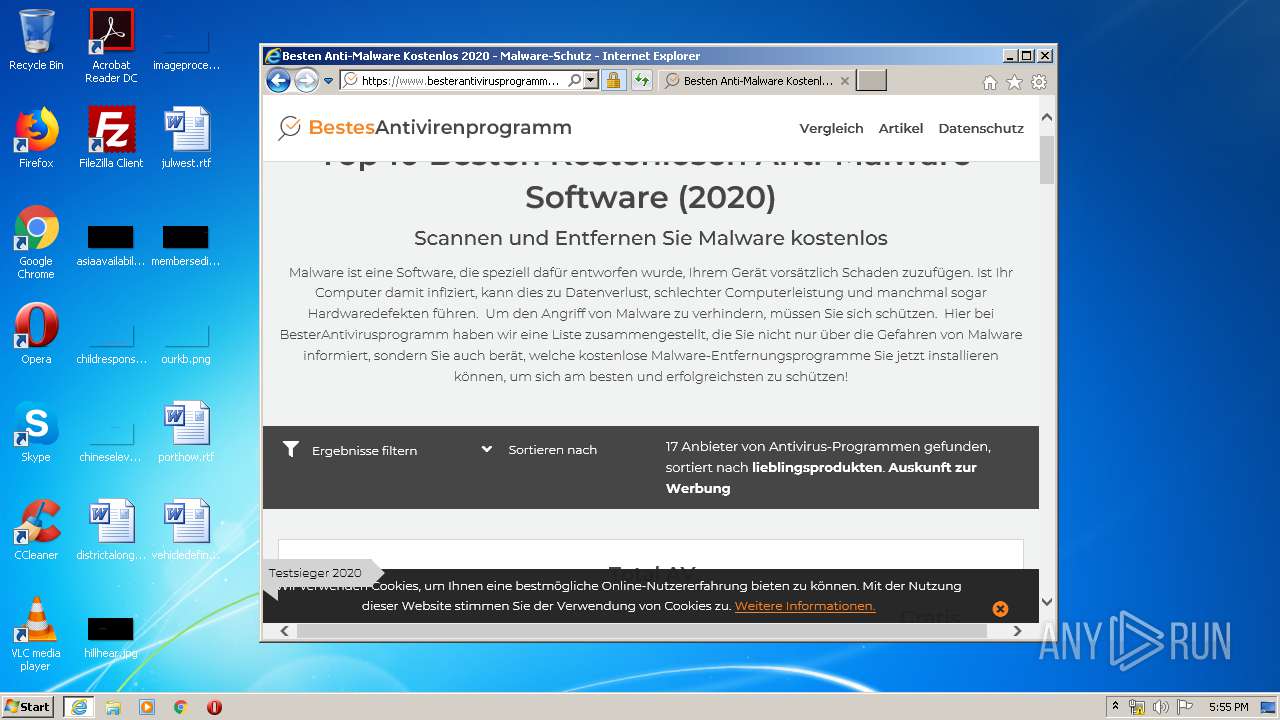1280x720 pixels.
Task: Click the Home icon in IE toolbar
Action: 990,83
